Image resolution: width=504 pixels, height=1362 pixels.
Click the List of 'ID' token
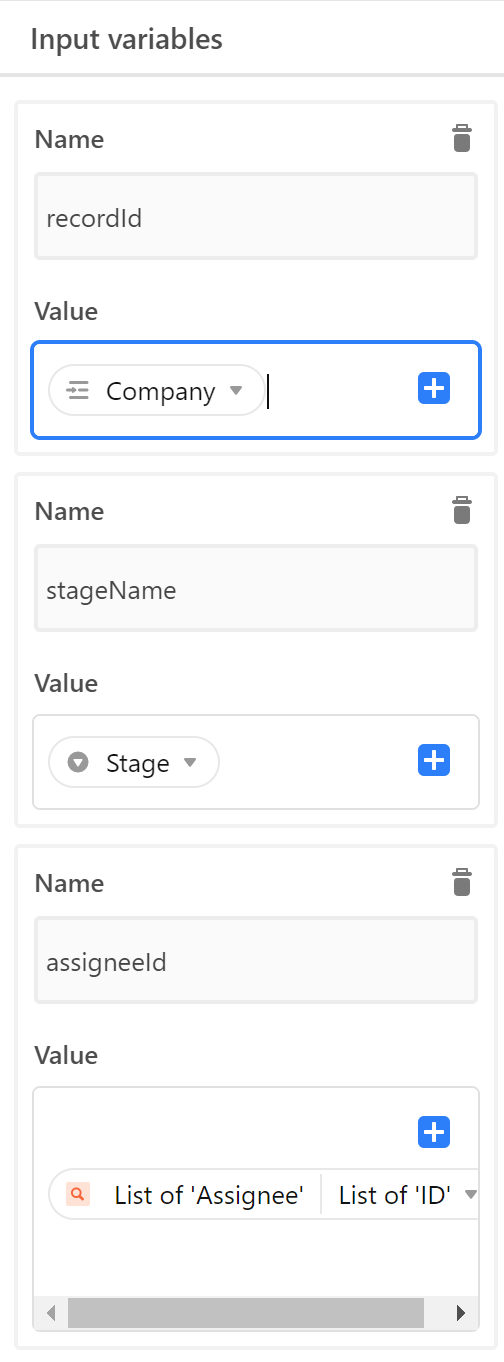point(395,1194)
